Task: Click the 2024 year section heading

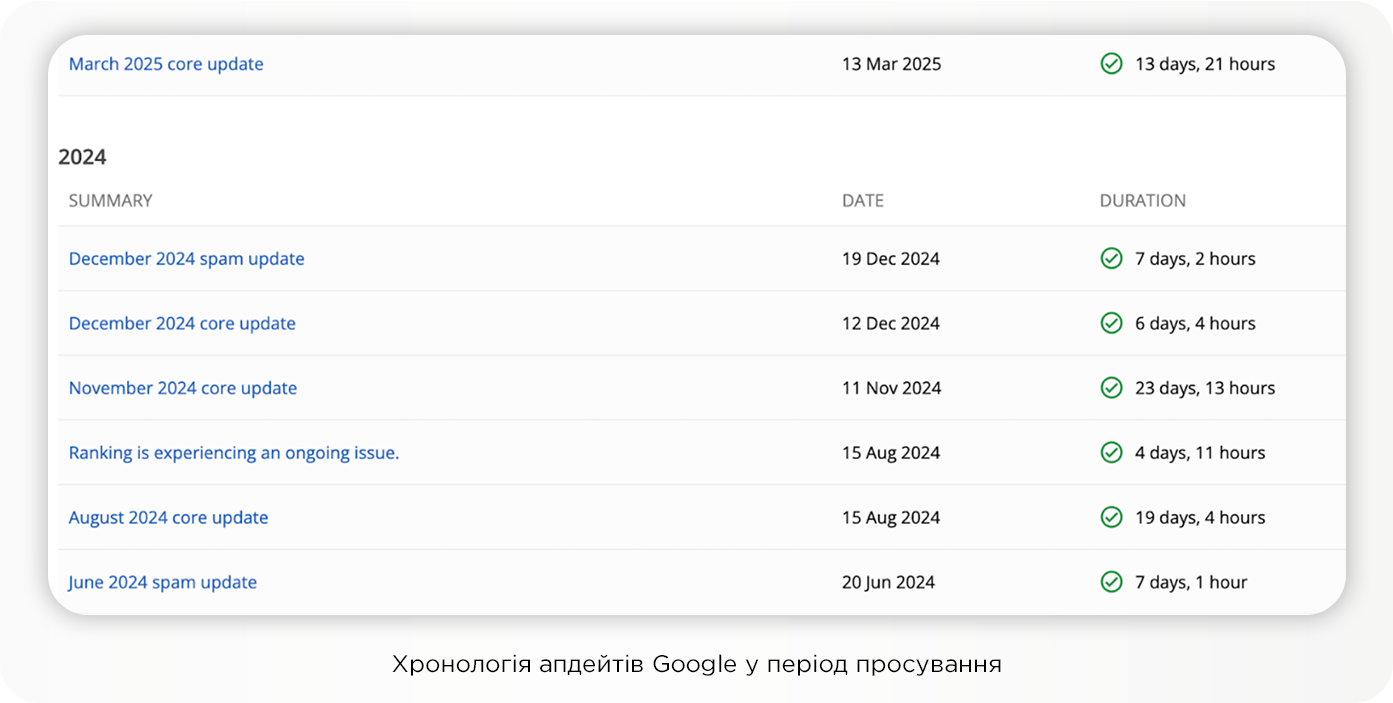Action: [x=82, y=157]
